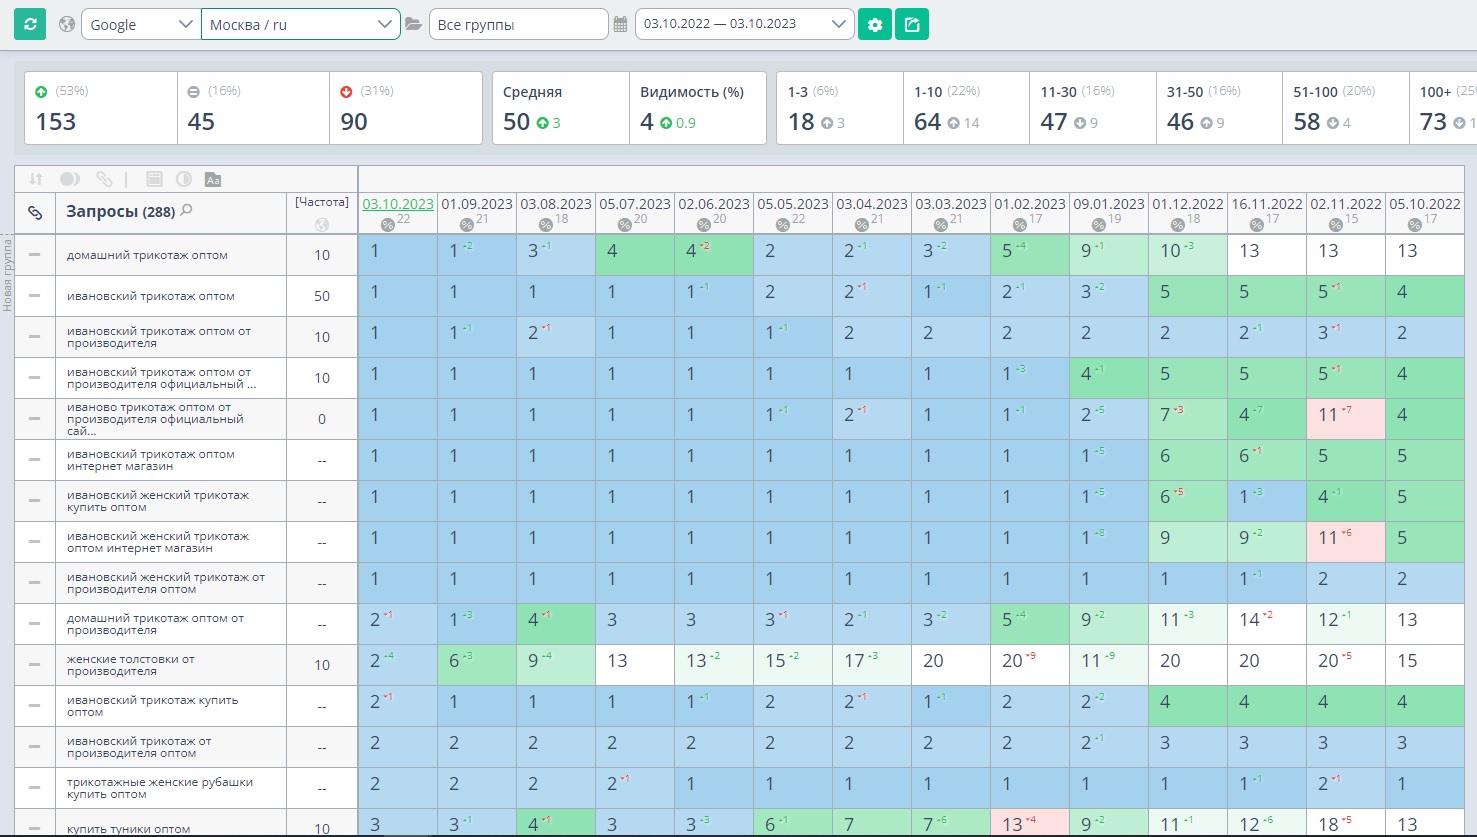Select the 100+ positions summary card
Screen dimensions: 1477x837
click(x=1443, y=108)
